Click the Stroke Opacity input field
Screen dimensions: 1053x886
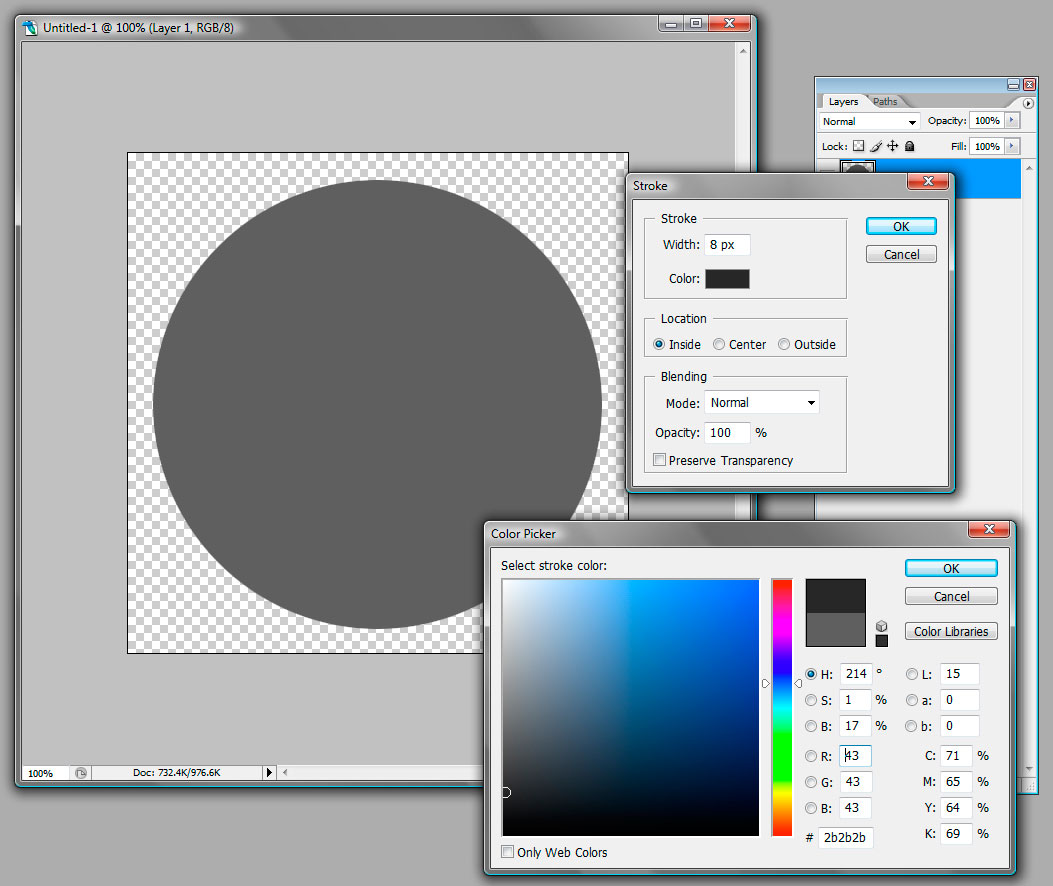click(727, 433)
